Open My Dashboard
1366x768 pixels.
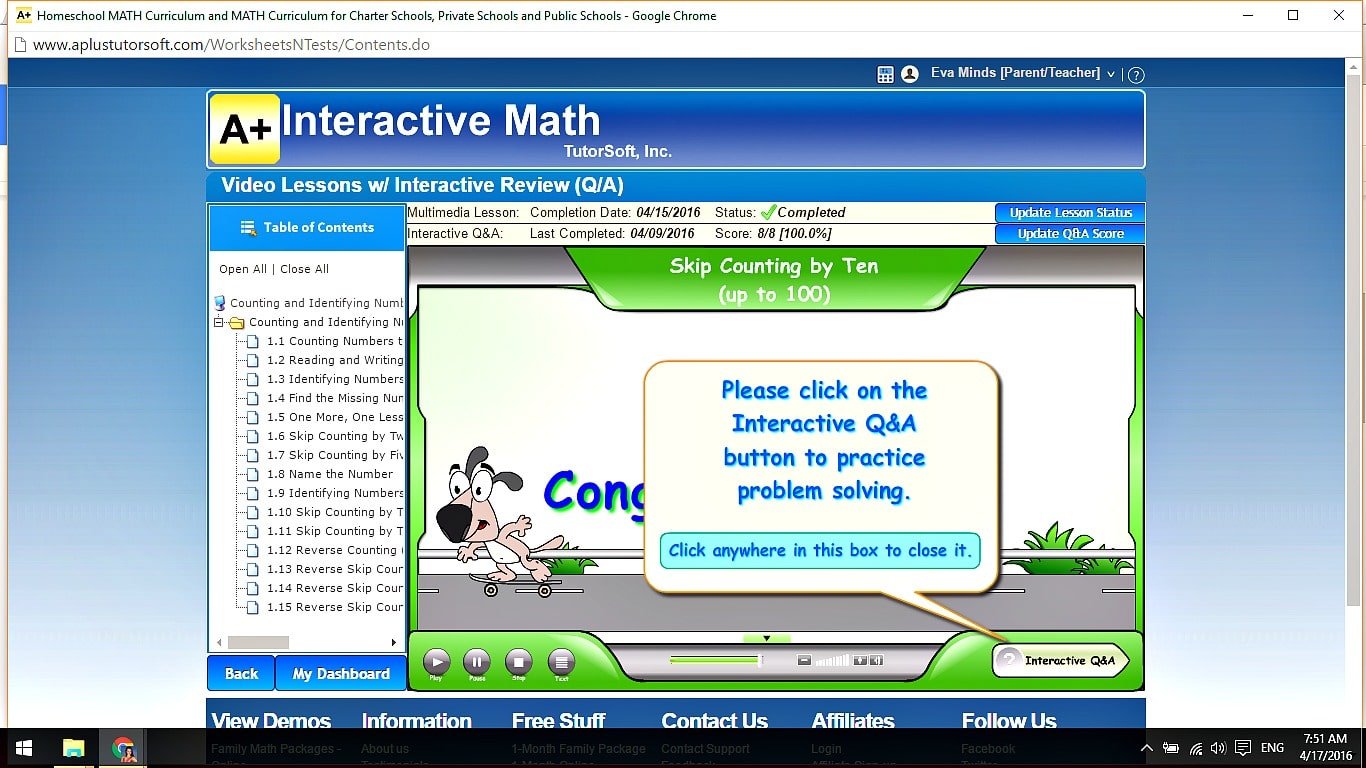pyautogui.click(x=341, y=673)
